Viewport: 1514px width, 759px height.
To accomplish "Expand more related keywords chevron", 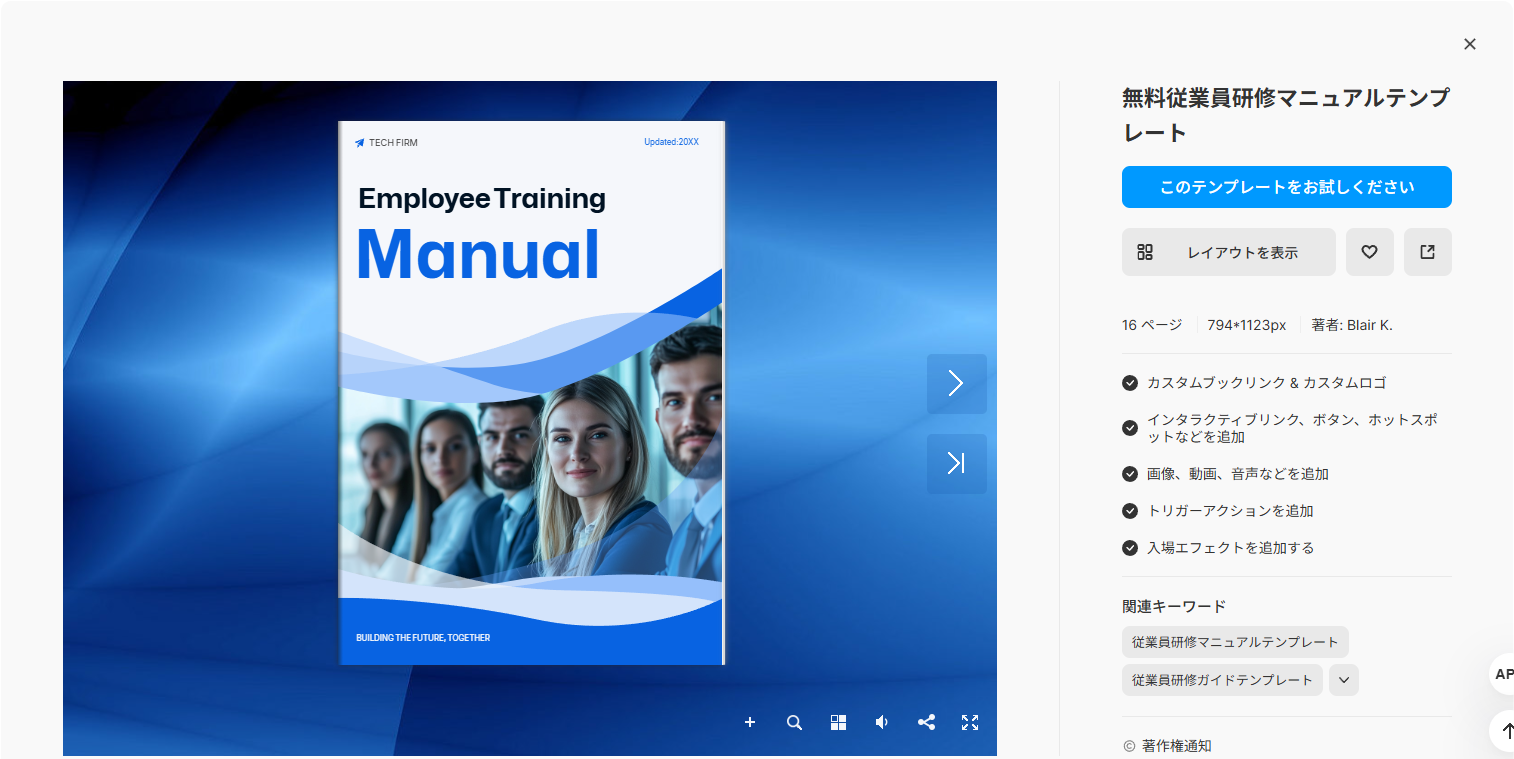I will [1344, 680].
